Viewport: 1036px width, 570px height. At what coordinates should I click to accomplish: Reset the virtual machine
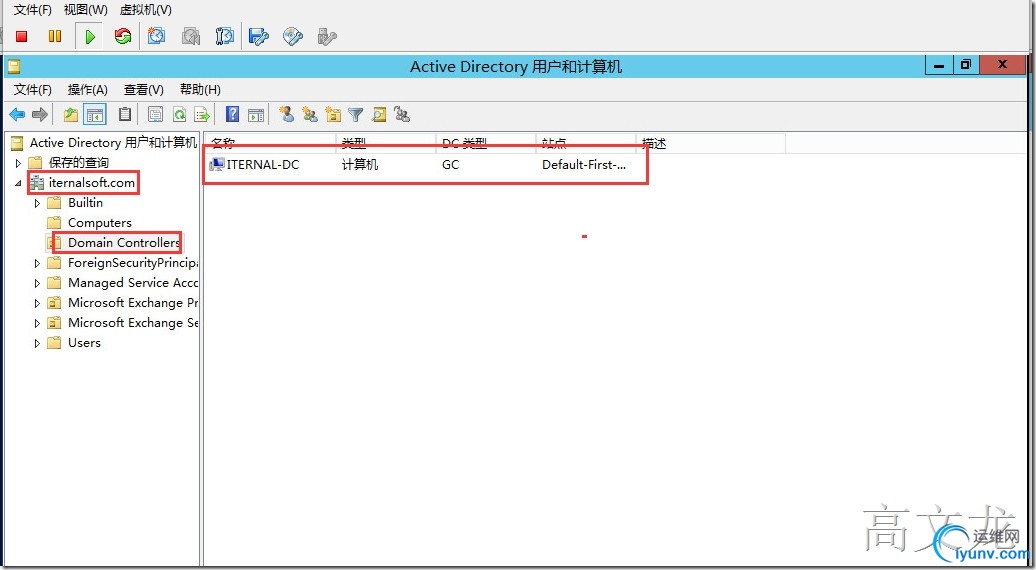[x=123, y=36]
